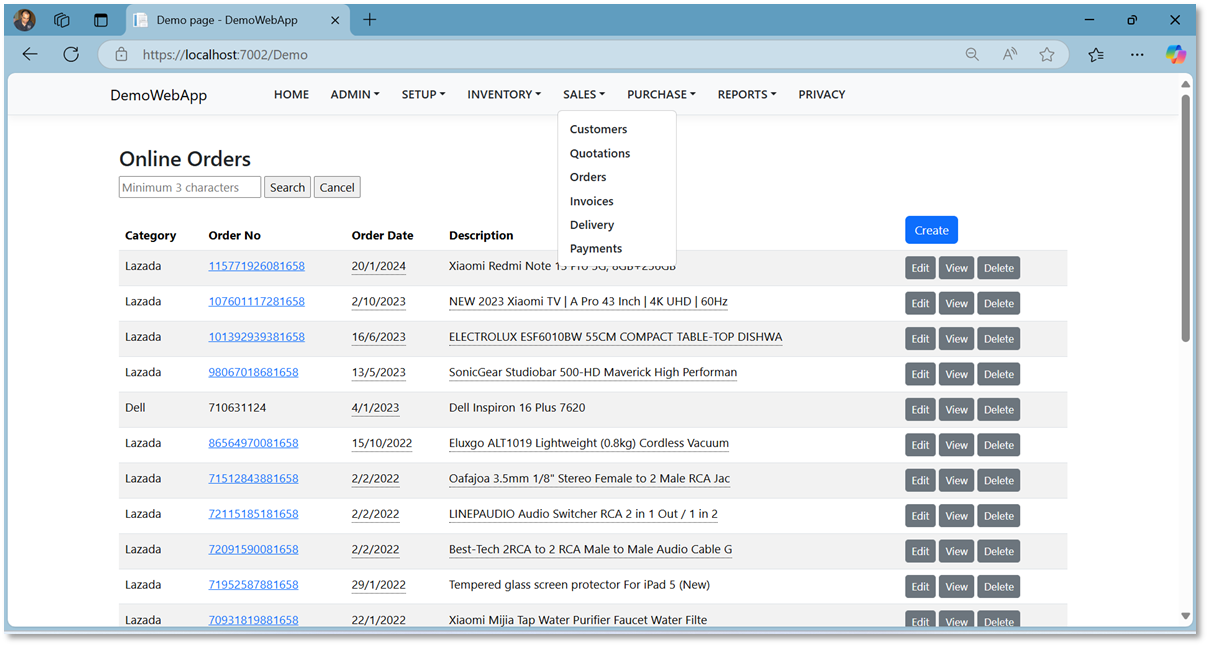Delete the Dell Inspiron 16 Plus order

(998, 409)
